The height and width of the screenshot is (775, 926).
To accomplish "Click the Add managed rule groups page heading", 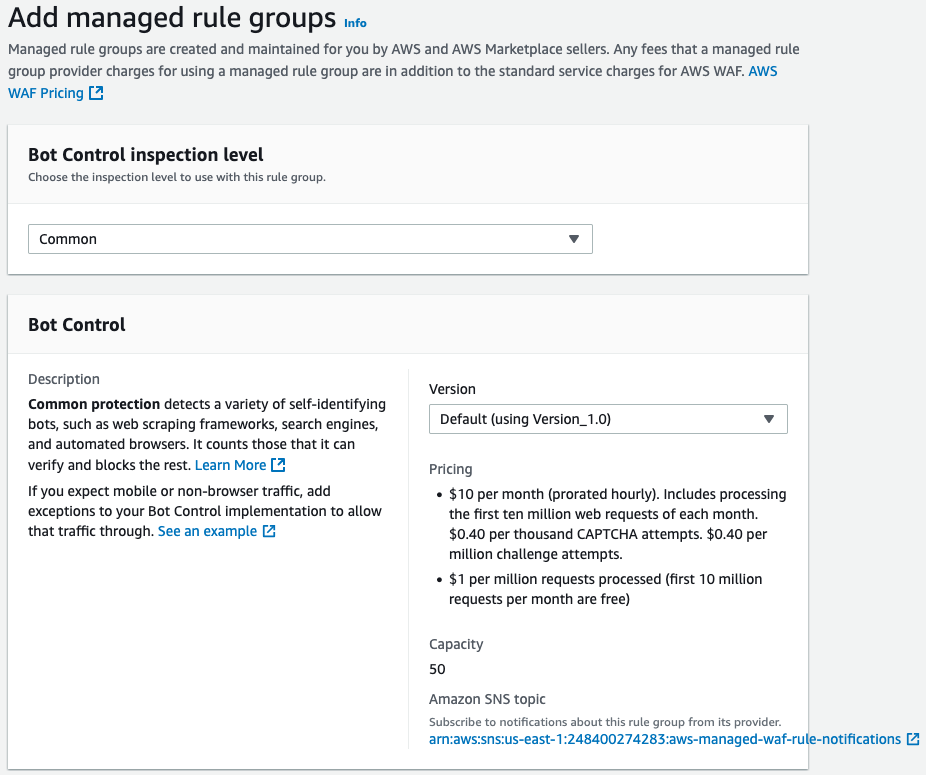I will point(172,18).
